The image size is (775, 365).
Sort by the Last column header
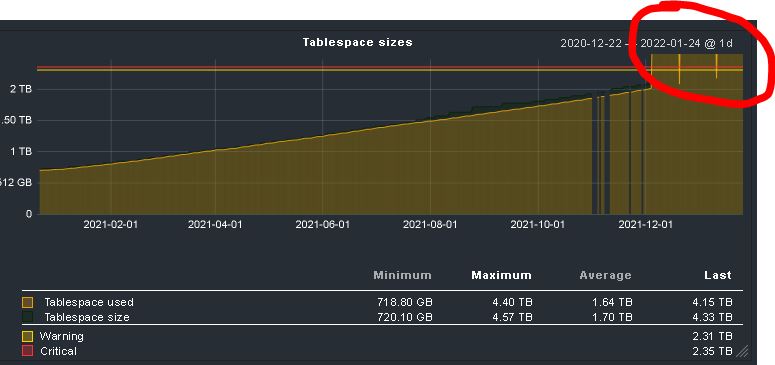click(718, 275)
